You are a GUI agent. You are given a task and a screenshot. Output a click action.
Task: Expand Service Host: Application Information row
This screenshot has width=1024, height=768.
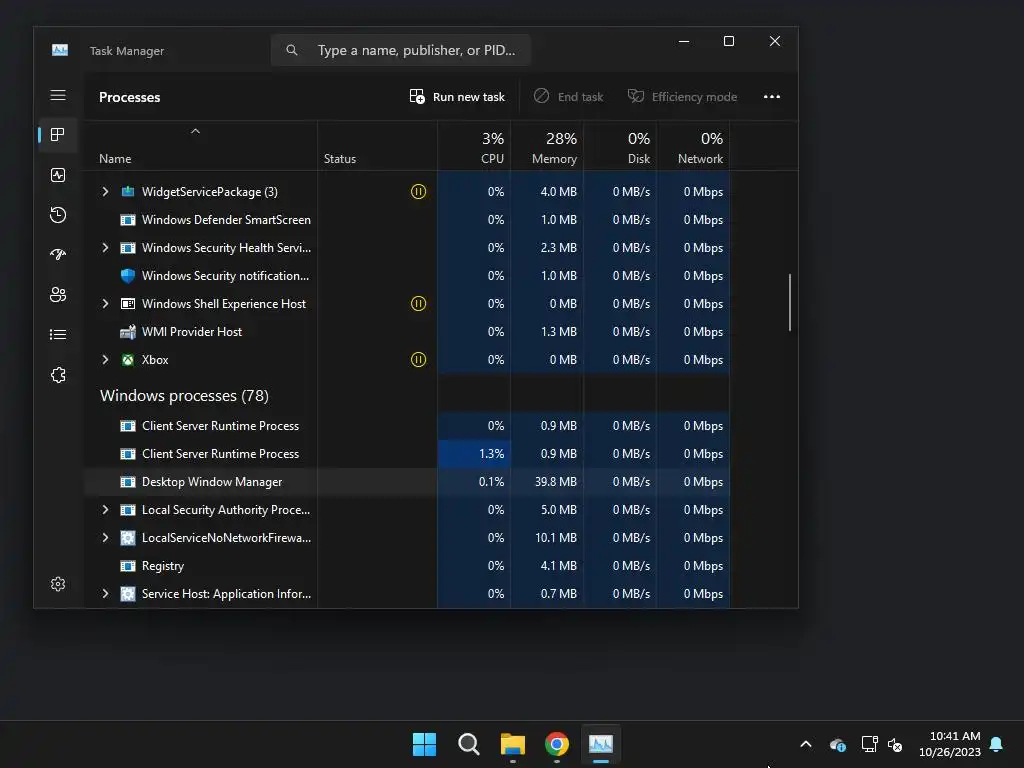(105, 594)
